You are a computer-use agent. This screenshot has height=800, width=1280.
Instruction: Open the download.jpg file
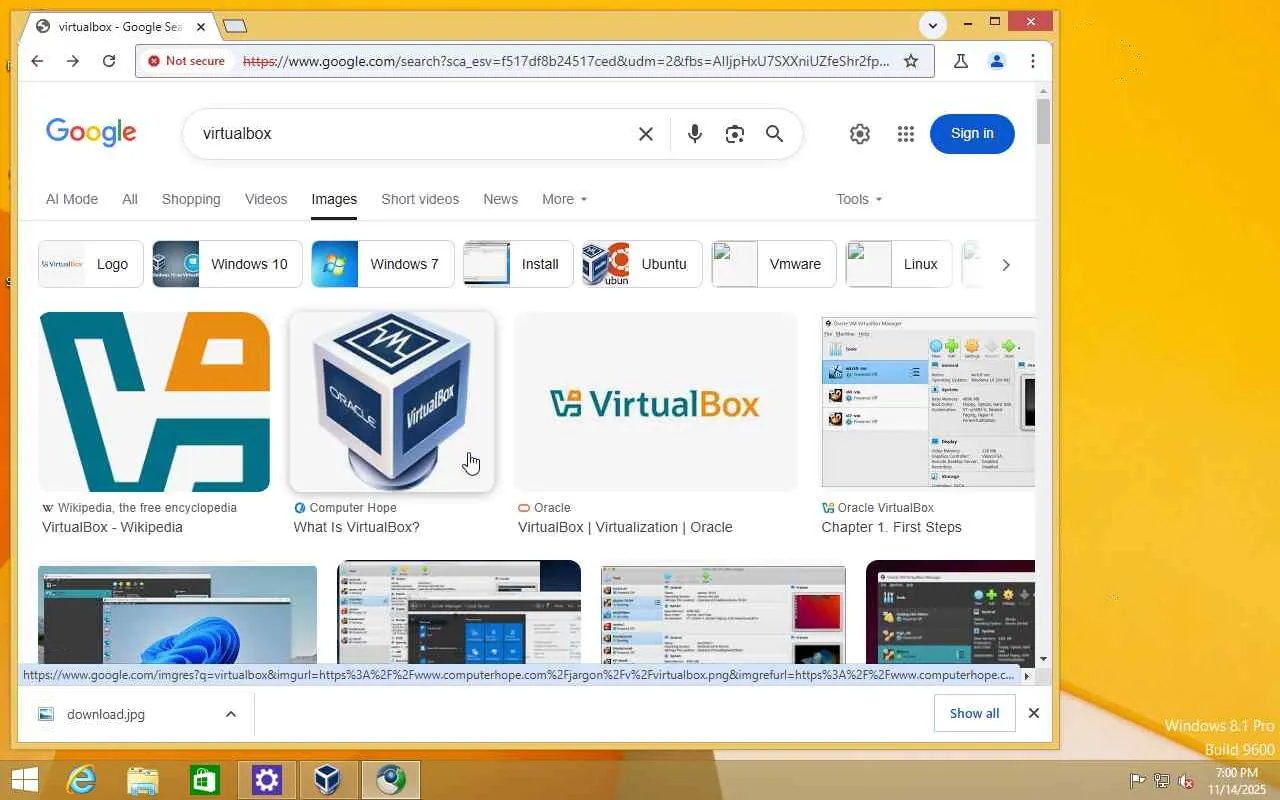106,714
